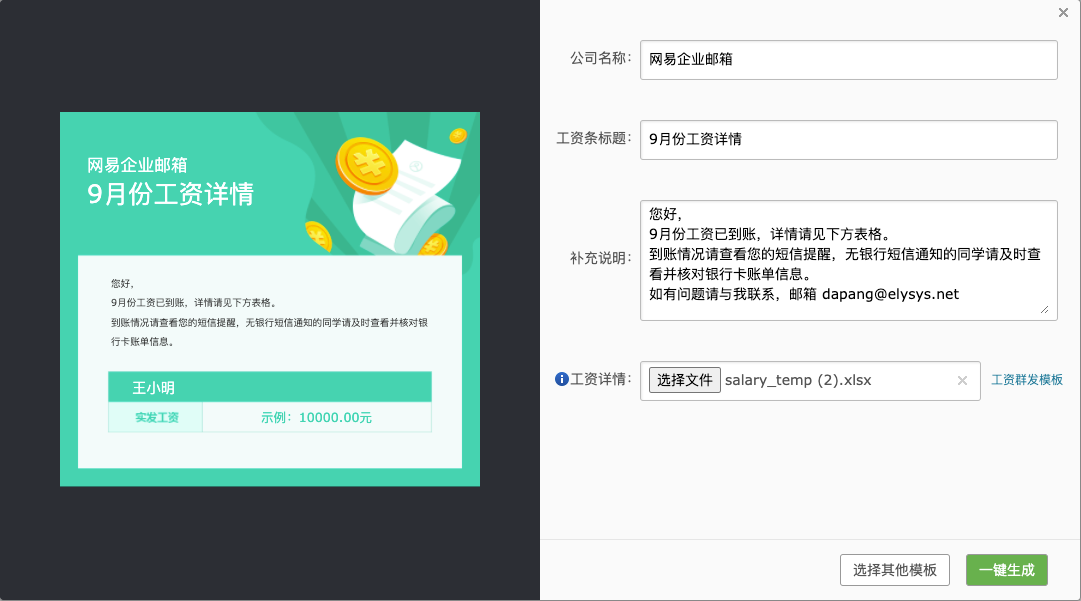Image resolution: width=1081 pixels, height=601 pixels.
Task: Click inside the 补充说明 text area
Action: tap(849, 261)
